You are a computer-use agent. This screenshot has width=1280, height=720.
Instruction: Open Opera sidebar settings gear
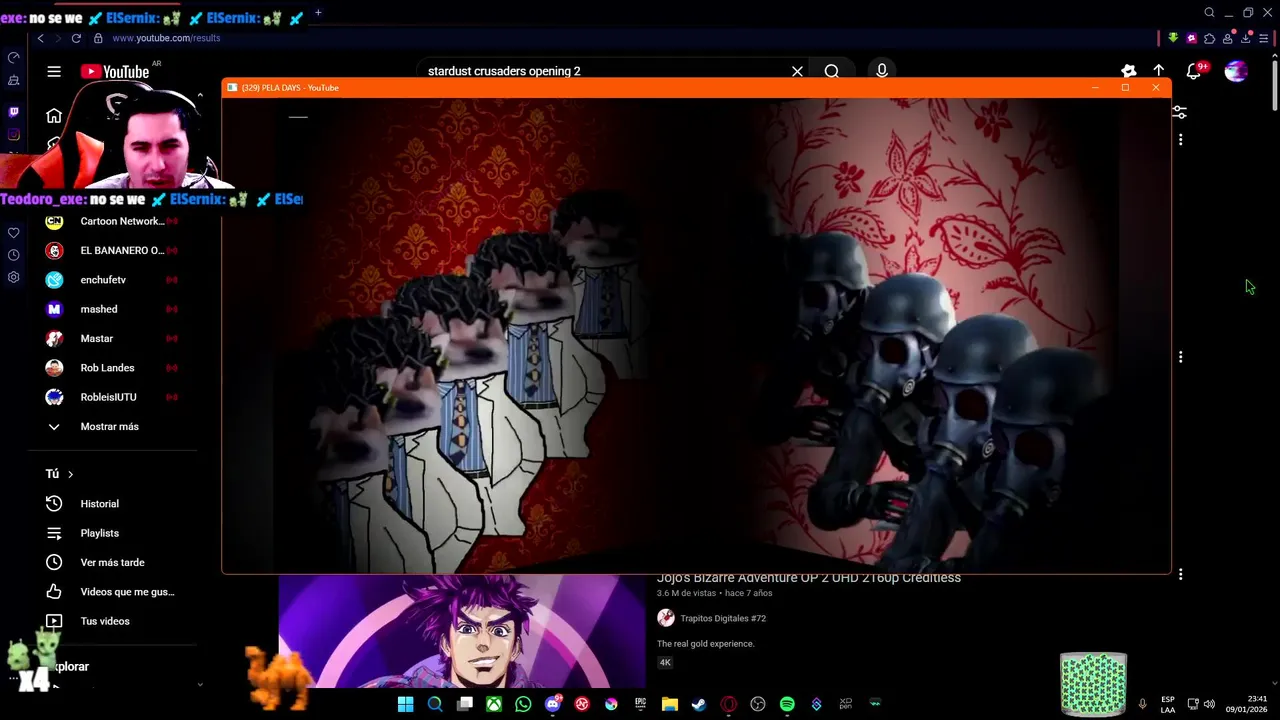(13, 277)
